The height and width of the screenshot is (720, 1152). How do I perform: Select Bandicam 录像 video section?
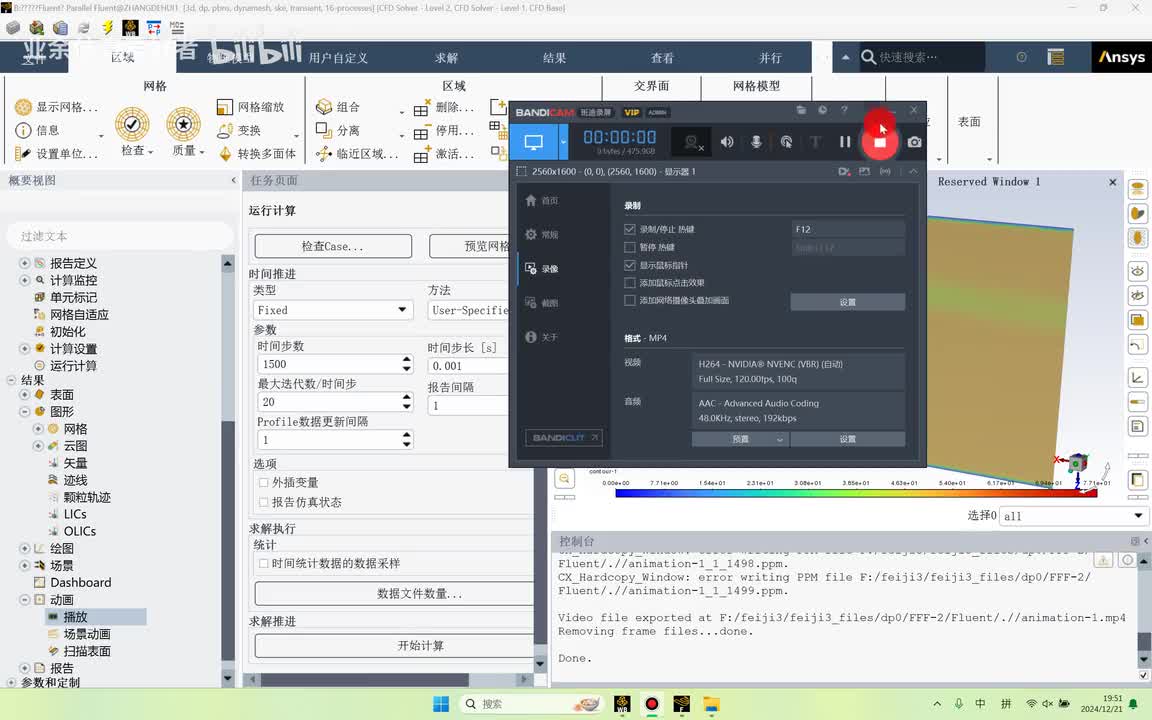tap(542, 269)
